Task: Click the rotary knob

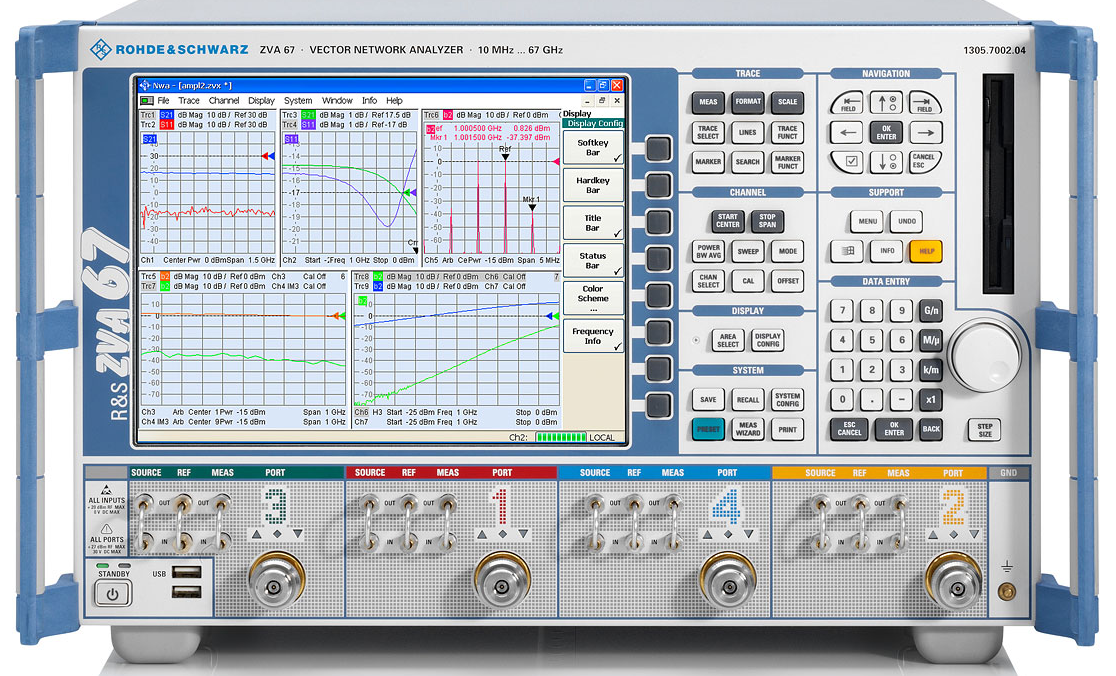Action: (986, 354)
